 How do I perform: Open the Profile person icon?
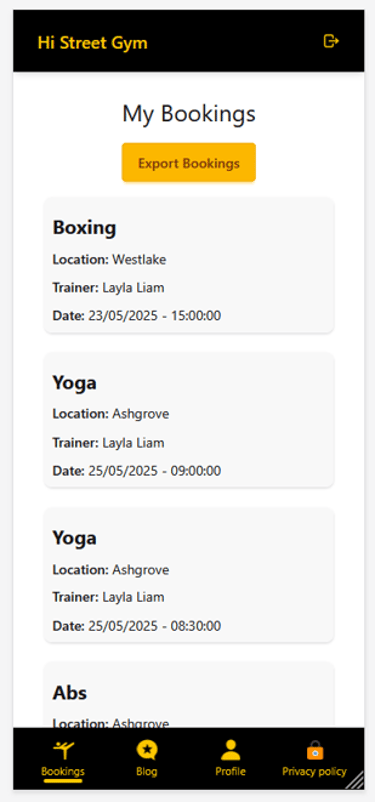click(x=230, y=750)
